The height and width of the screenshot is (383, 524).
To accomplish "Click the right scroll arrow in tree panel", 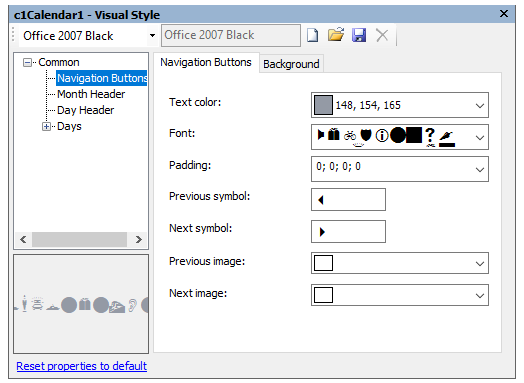I will pos(138,239).
